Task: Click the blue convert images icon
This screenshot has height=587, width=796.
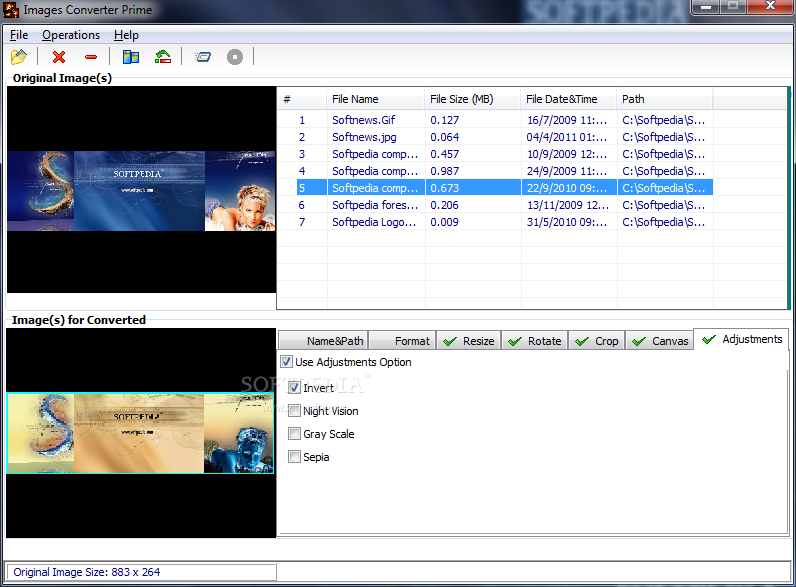Action: [203, 57]
